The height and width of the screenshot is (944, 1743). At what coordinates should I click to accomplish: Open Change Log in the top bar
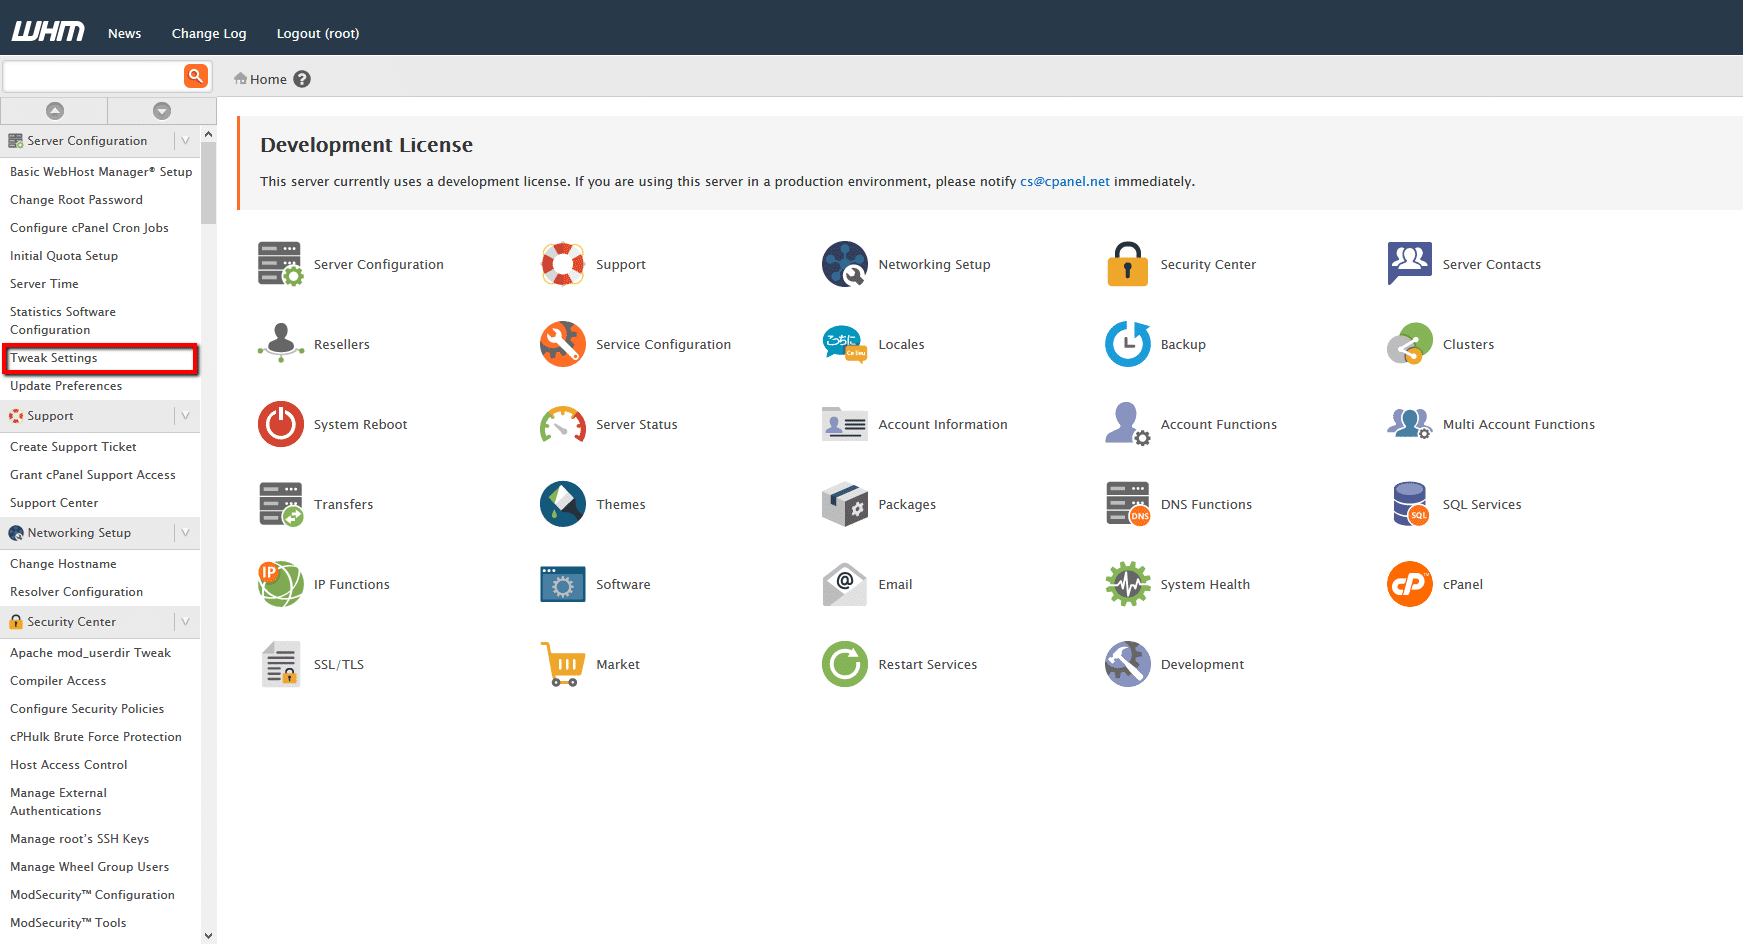pyautogui.click(x=209, y=33)
